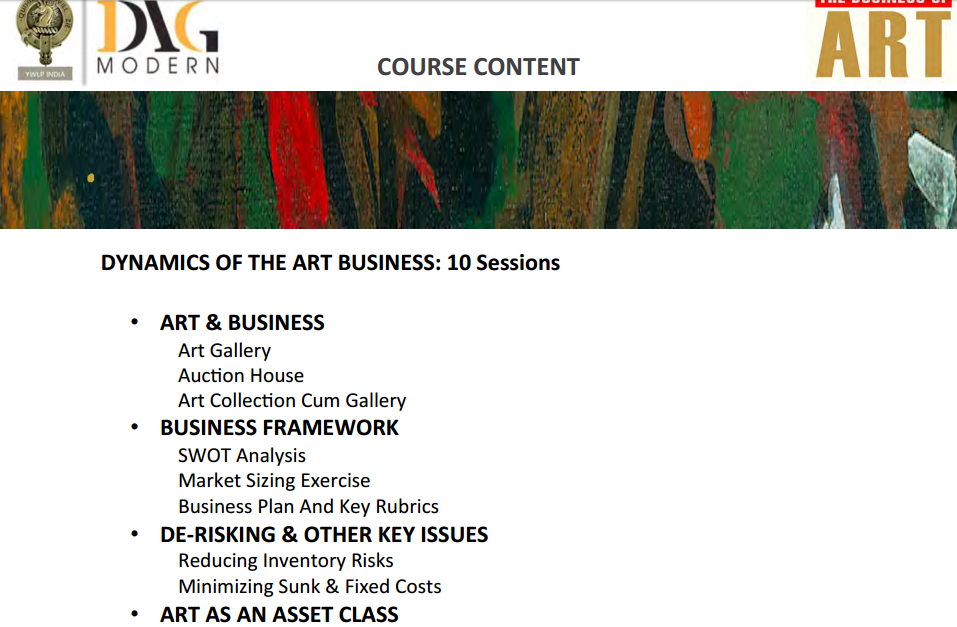Select the SWOT Analysis item
The image size is (957, 627).
242,455
